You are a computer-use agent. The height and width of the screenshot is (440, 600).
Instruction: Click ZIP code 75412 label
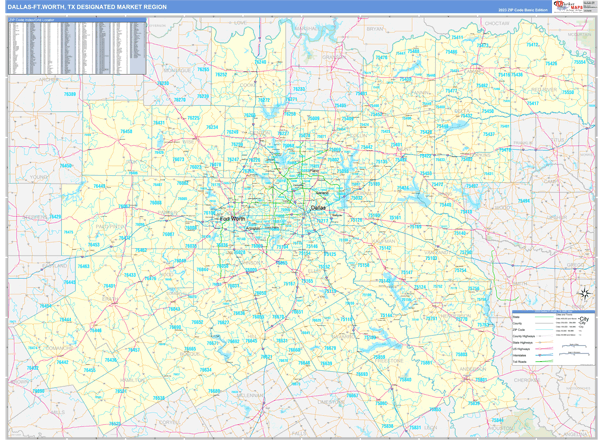532,45
